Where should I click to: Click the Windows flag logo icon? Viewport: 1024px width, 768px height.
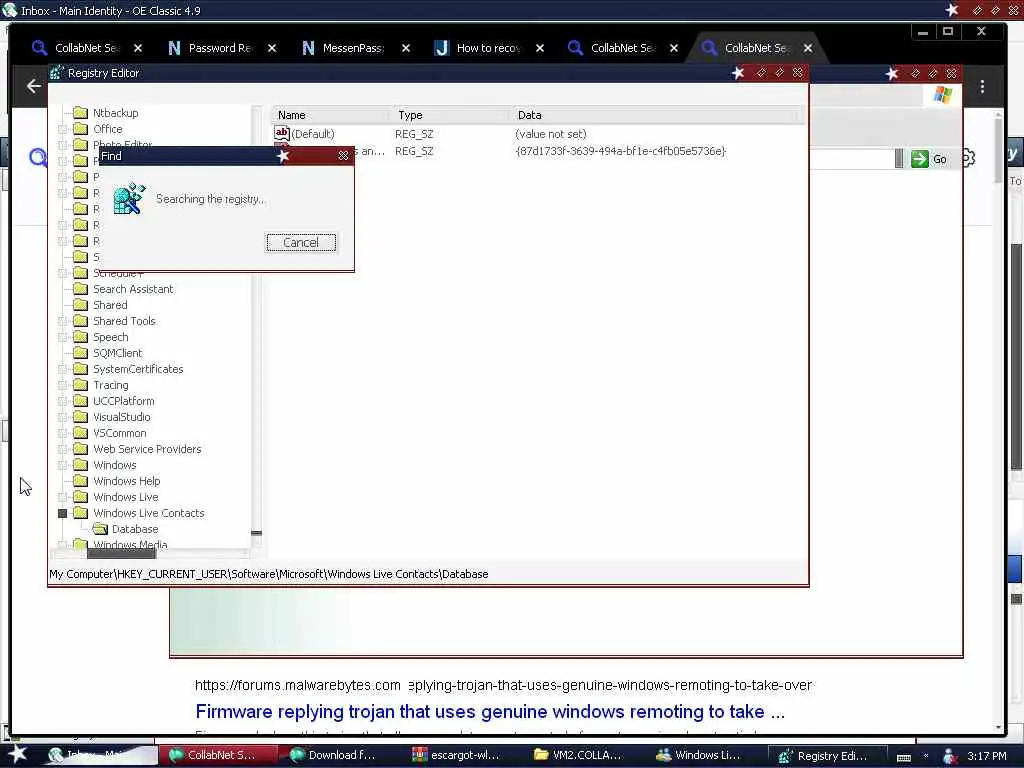click(x=942, y=95)
